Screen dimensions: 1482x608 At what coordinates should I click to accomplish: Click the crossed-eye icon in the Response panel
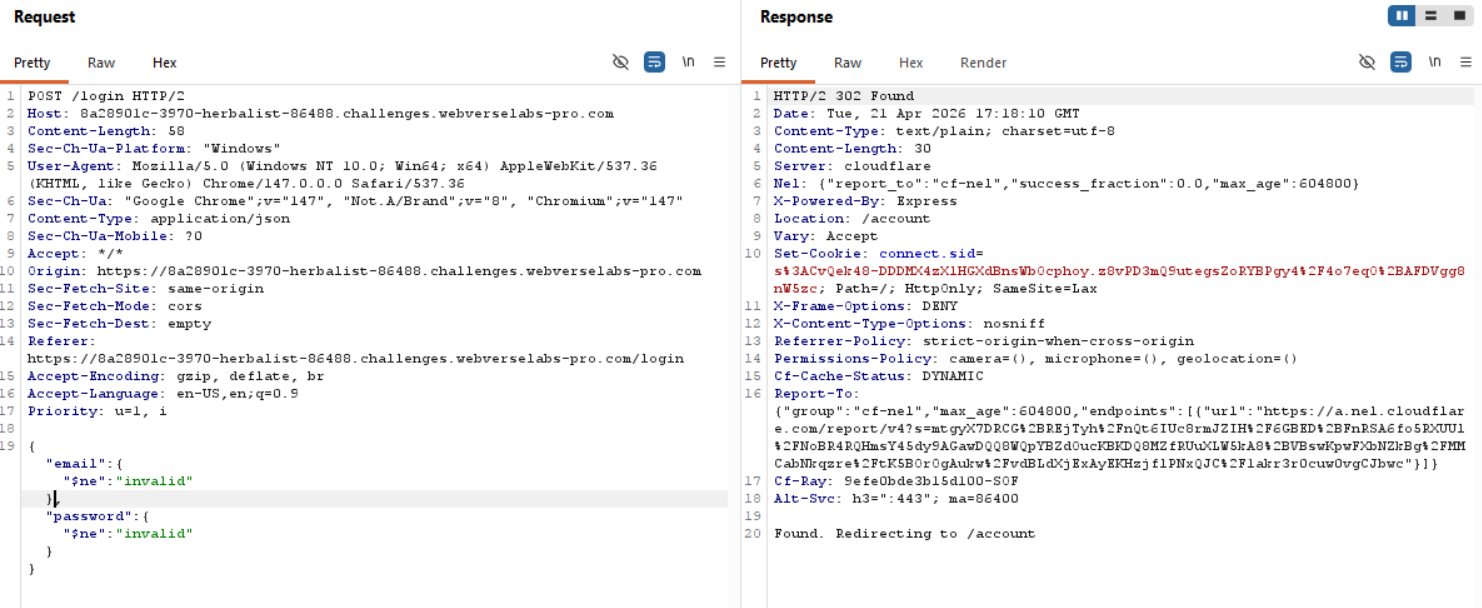click(x=1367, y=62)
